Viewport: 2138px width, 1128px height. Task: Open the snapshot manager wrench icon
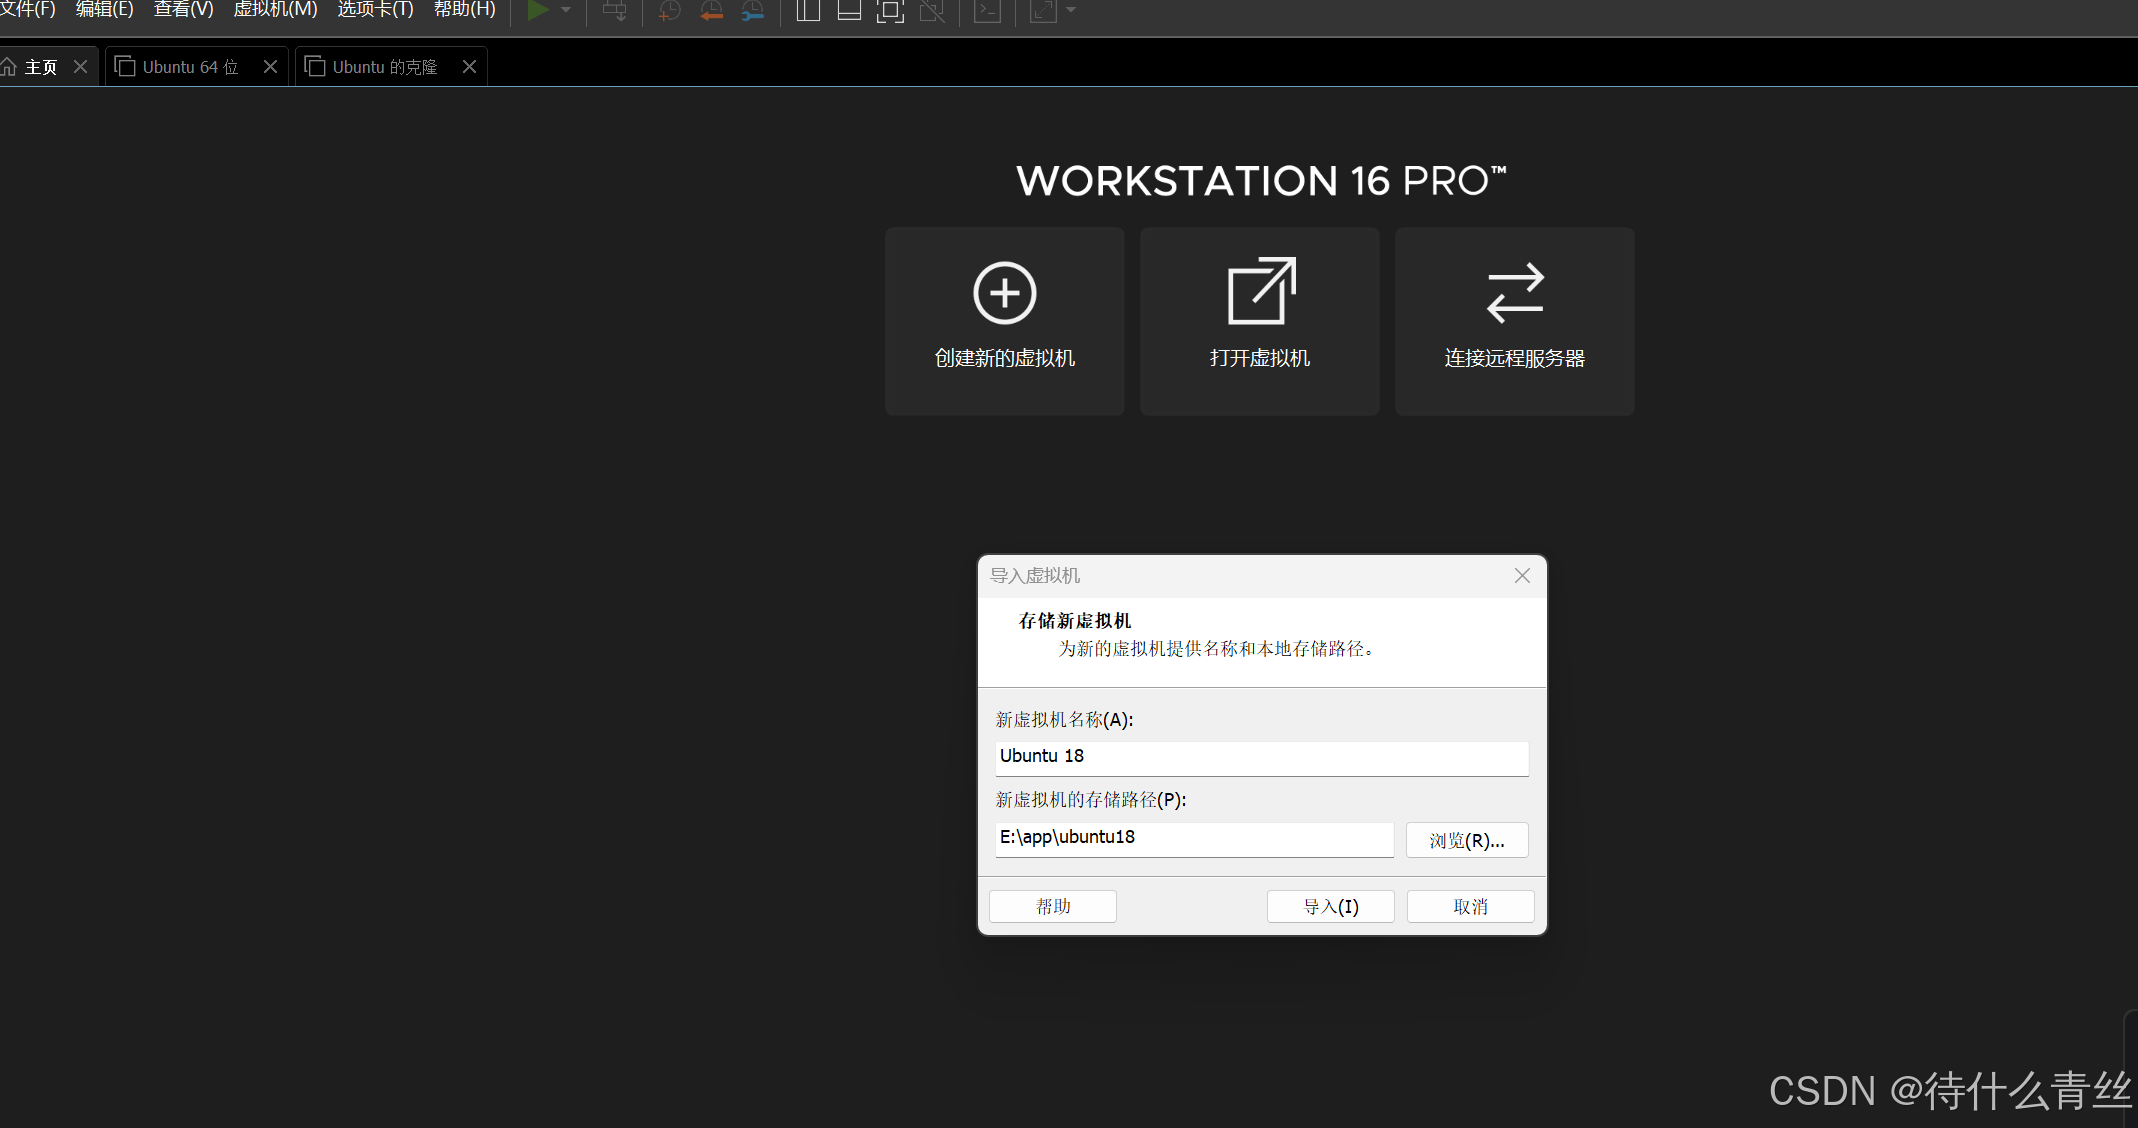tap(752, 11)
